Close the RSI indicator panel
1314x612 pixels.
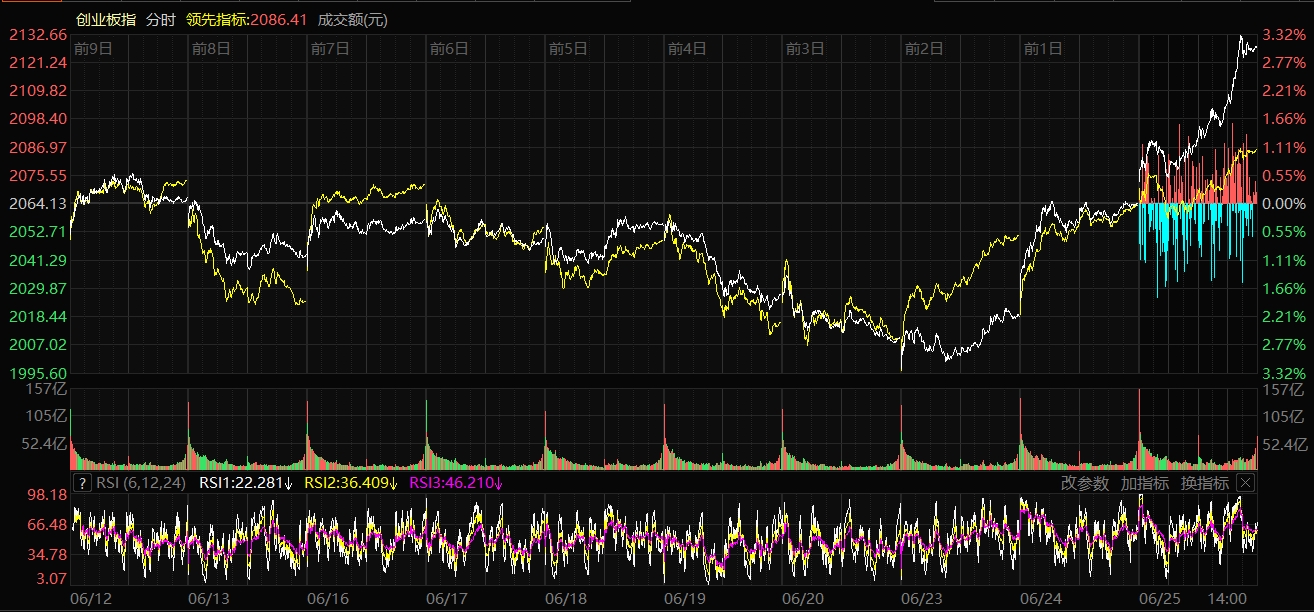pos(1245,483)
